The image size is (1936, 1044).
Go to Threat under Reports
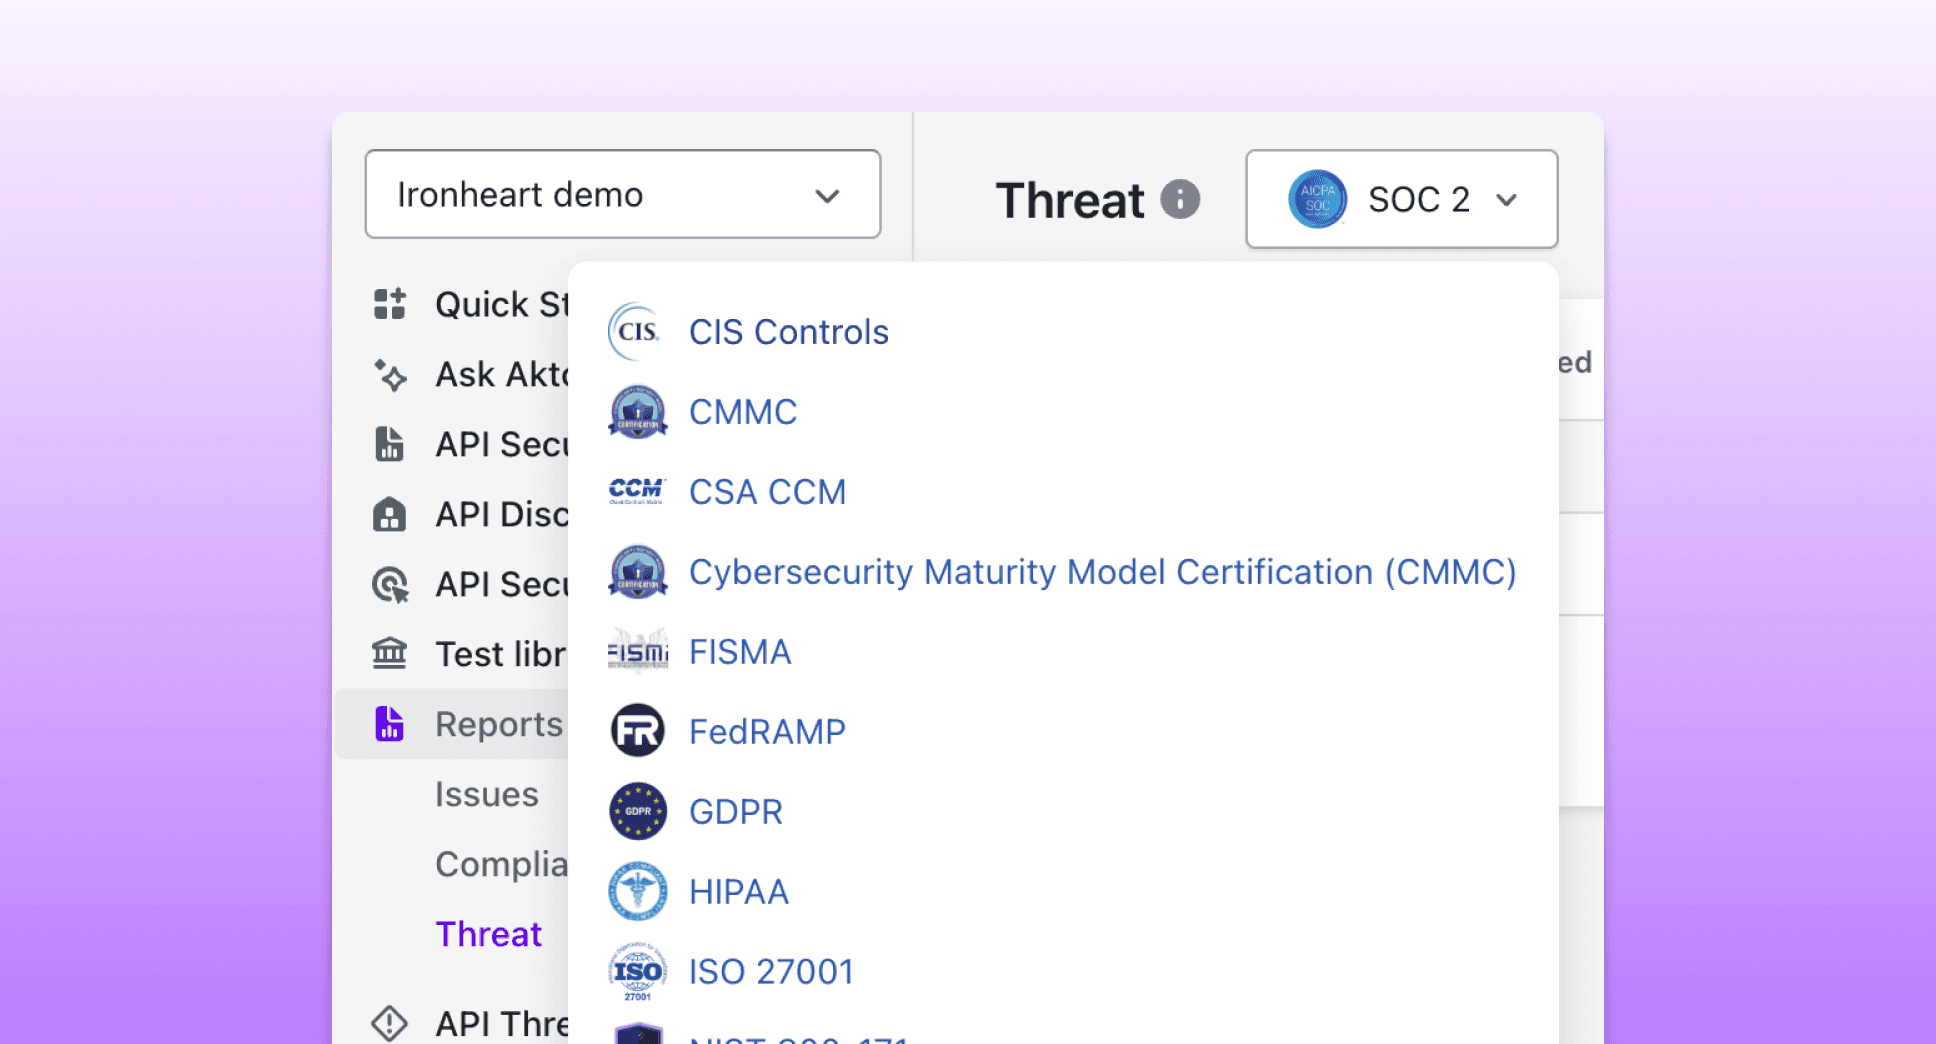[x=489, y=934]
